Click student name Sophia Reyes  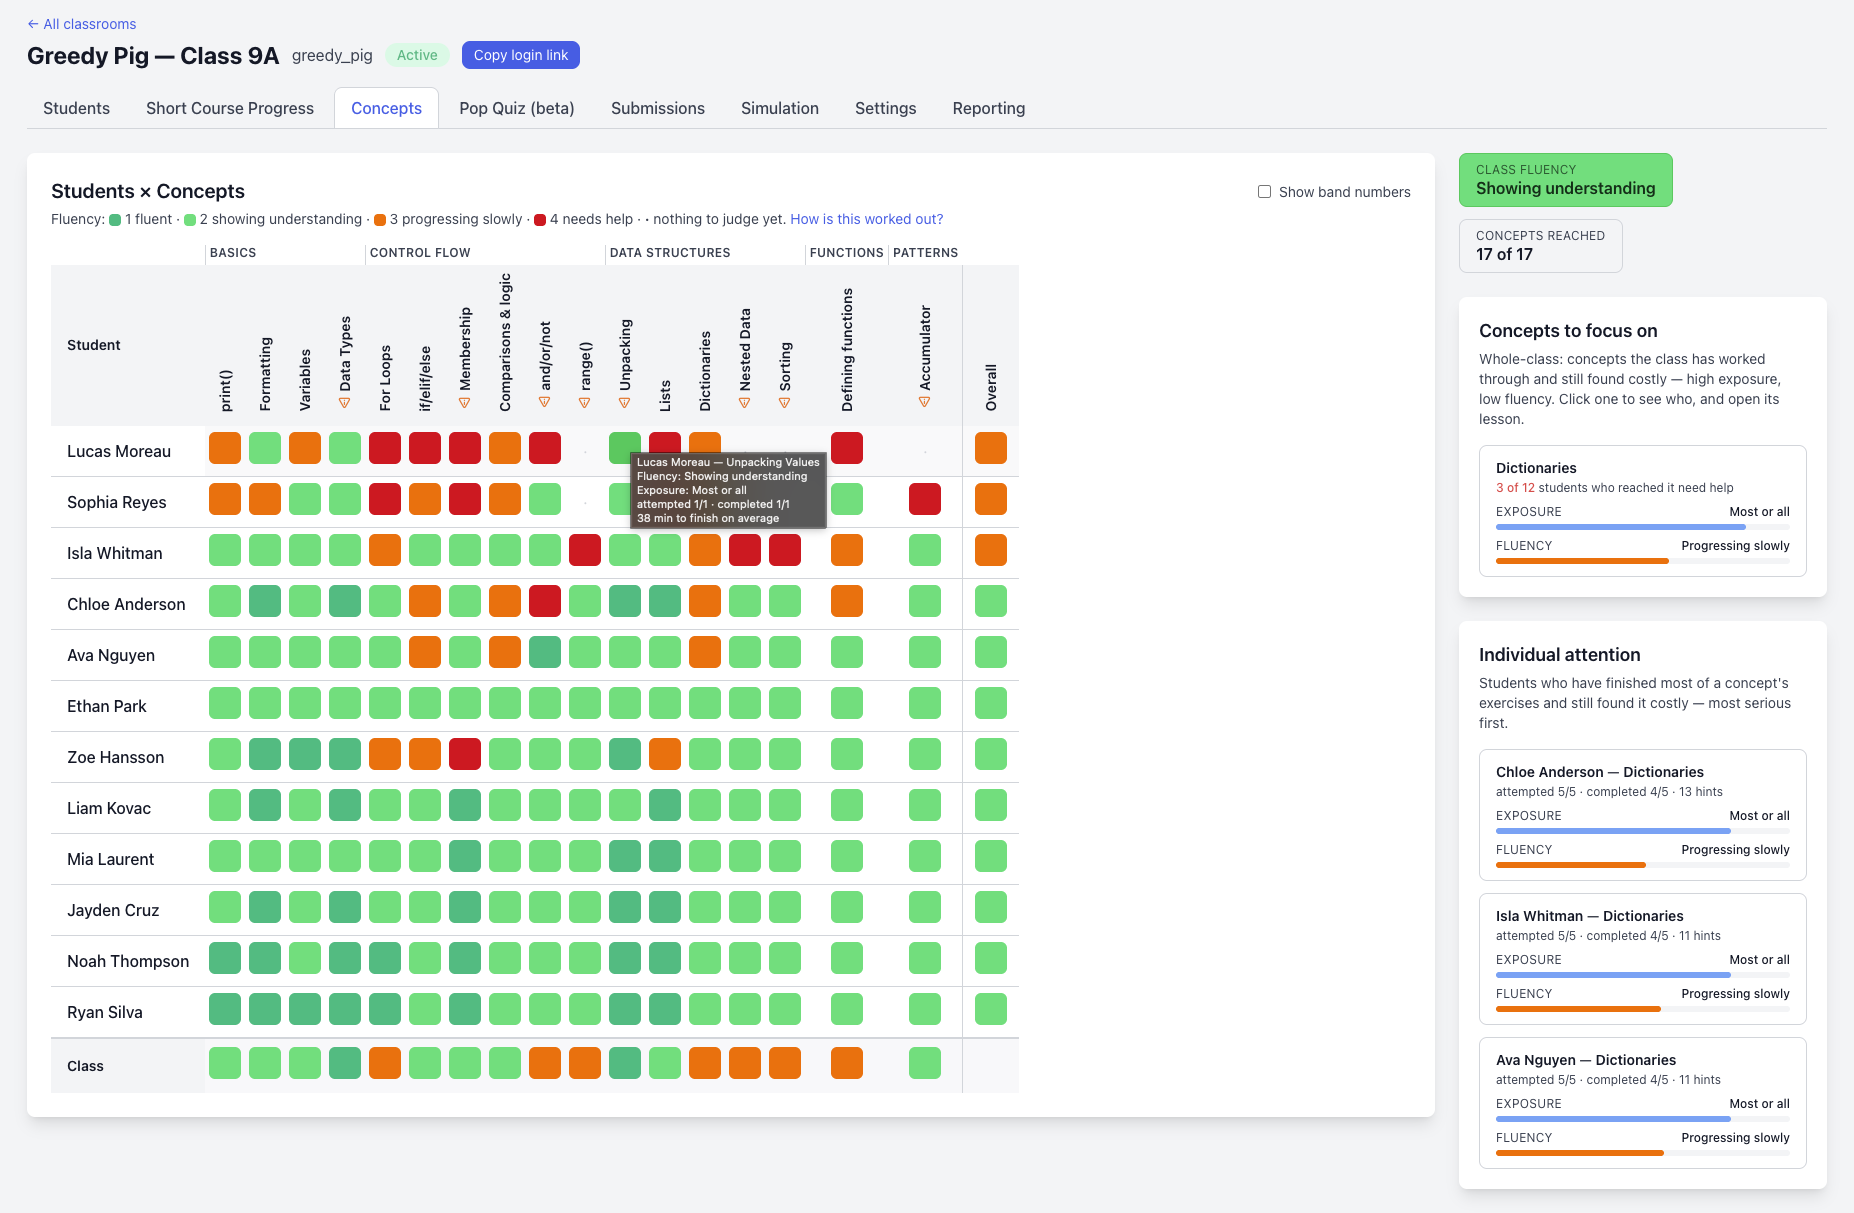(117, 502)
